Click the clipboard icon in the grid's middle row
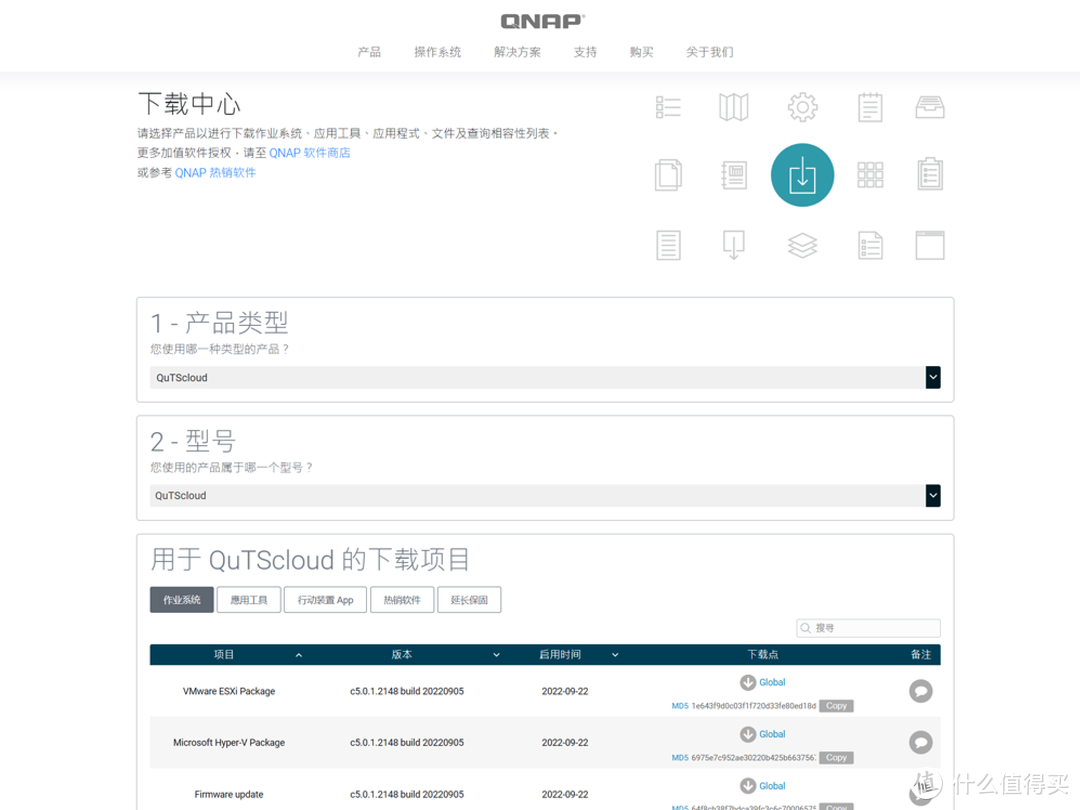 930,174
